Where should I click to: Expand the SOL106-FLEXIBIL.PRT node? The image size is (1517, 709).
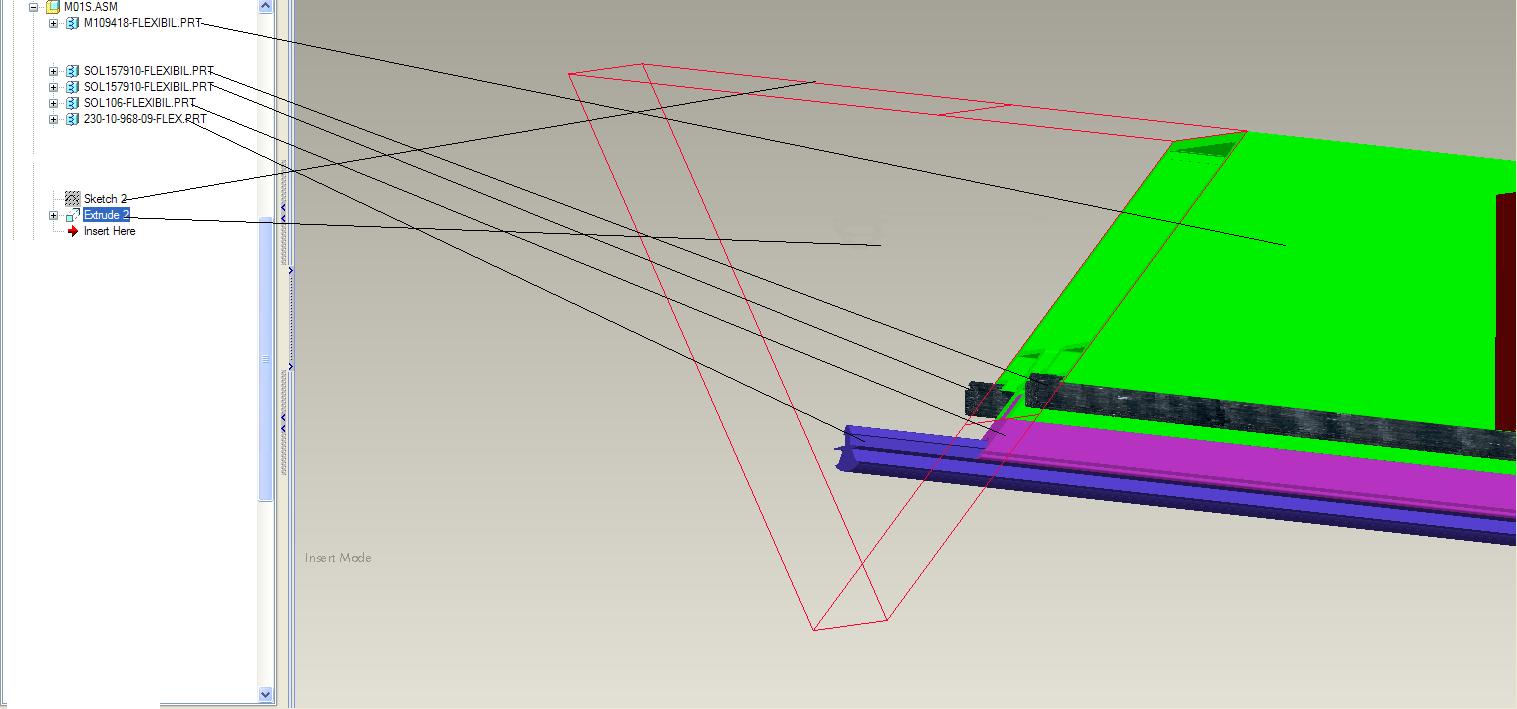(x=53, y=103)
